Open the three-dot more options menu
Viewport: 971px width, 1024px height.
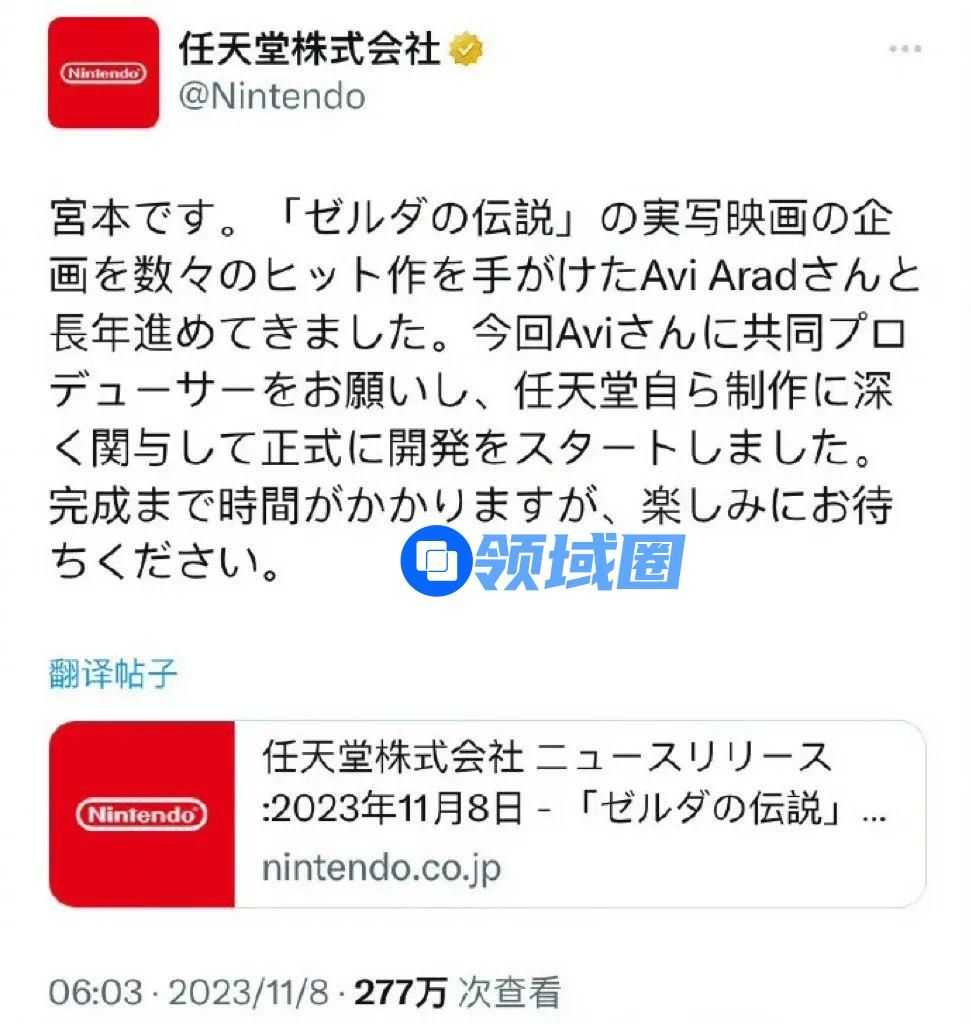point(905,49)
